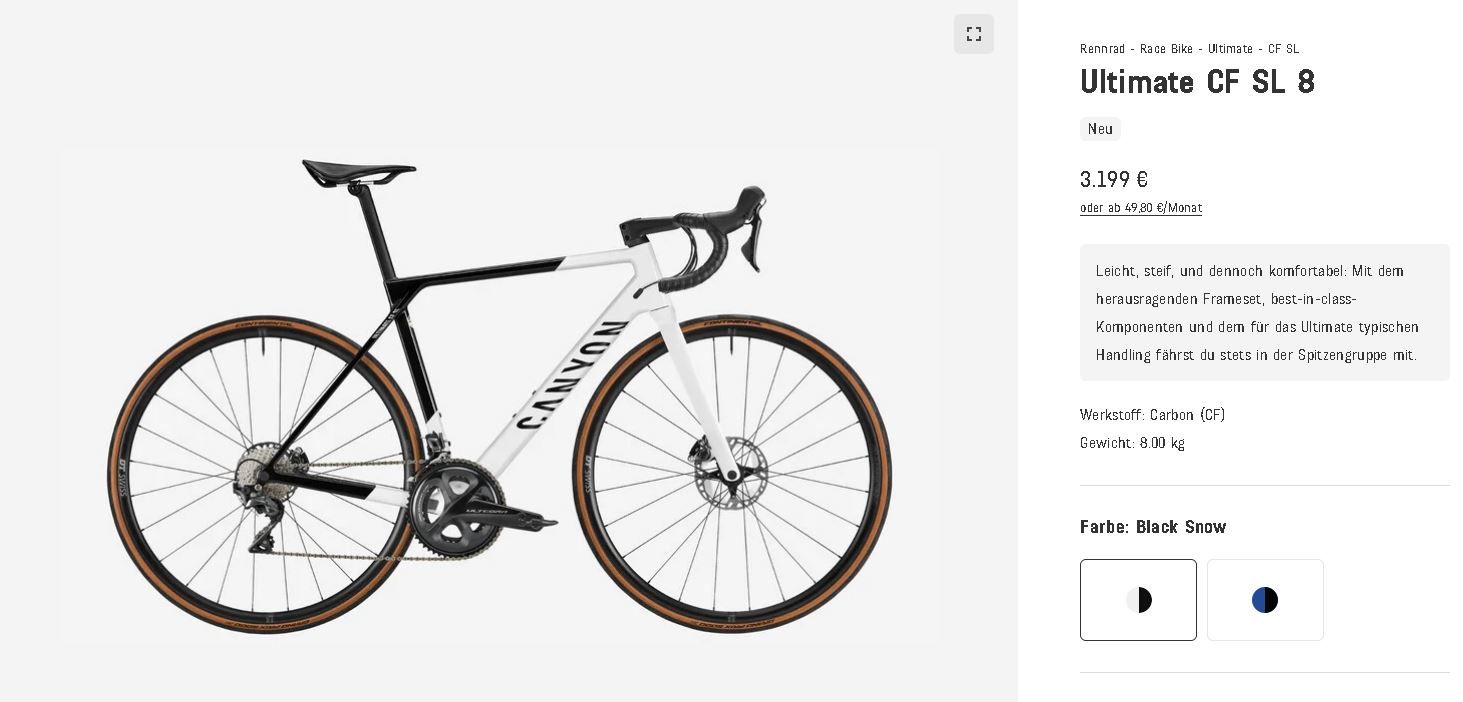Image resolution: width=1463 pixels, height=702 pixels.
Task: Click the Werkstoff: Carbon (CF) line
Action: point(1152,415)
